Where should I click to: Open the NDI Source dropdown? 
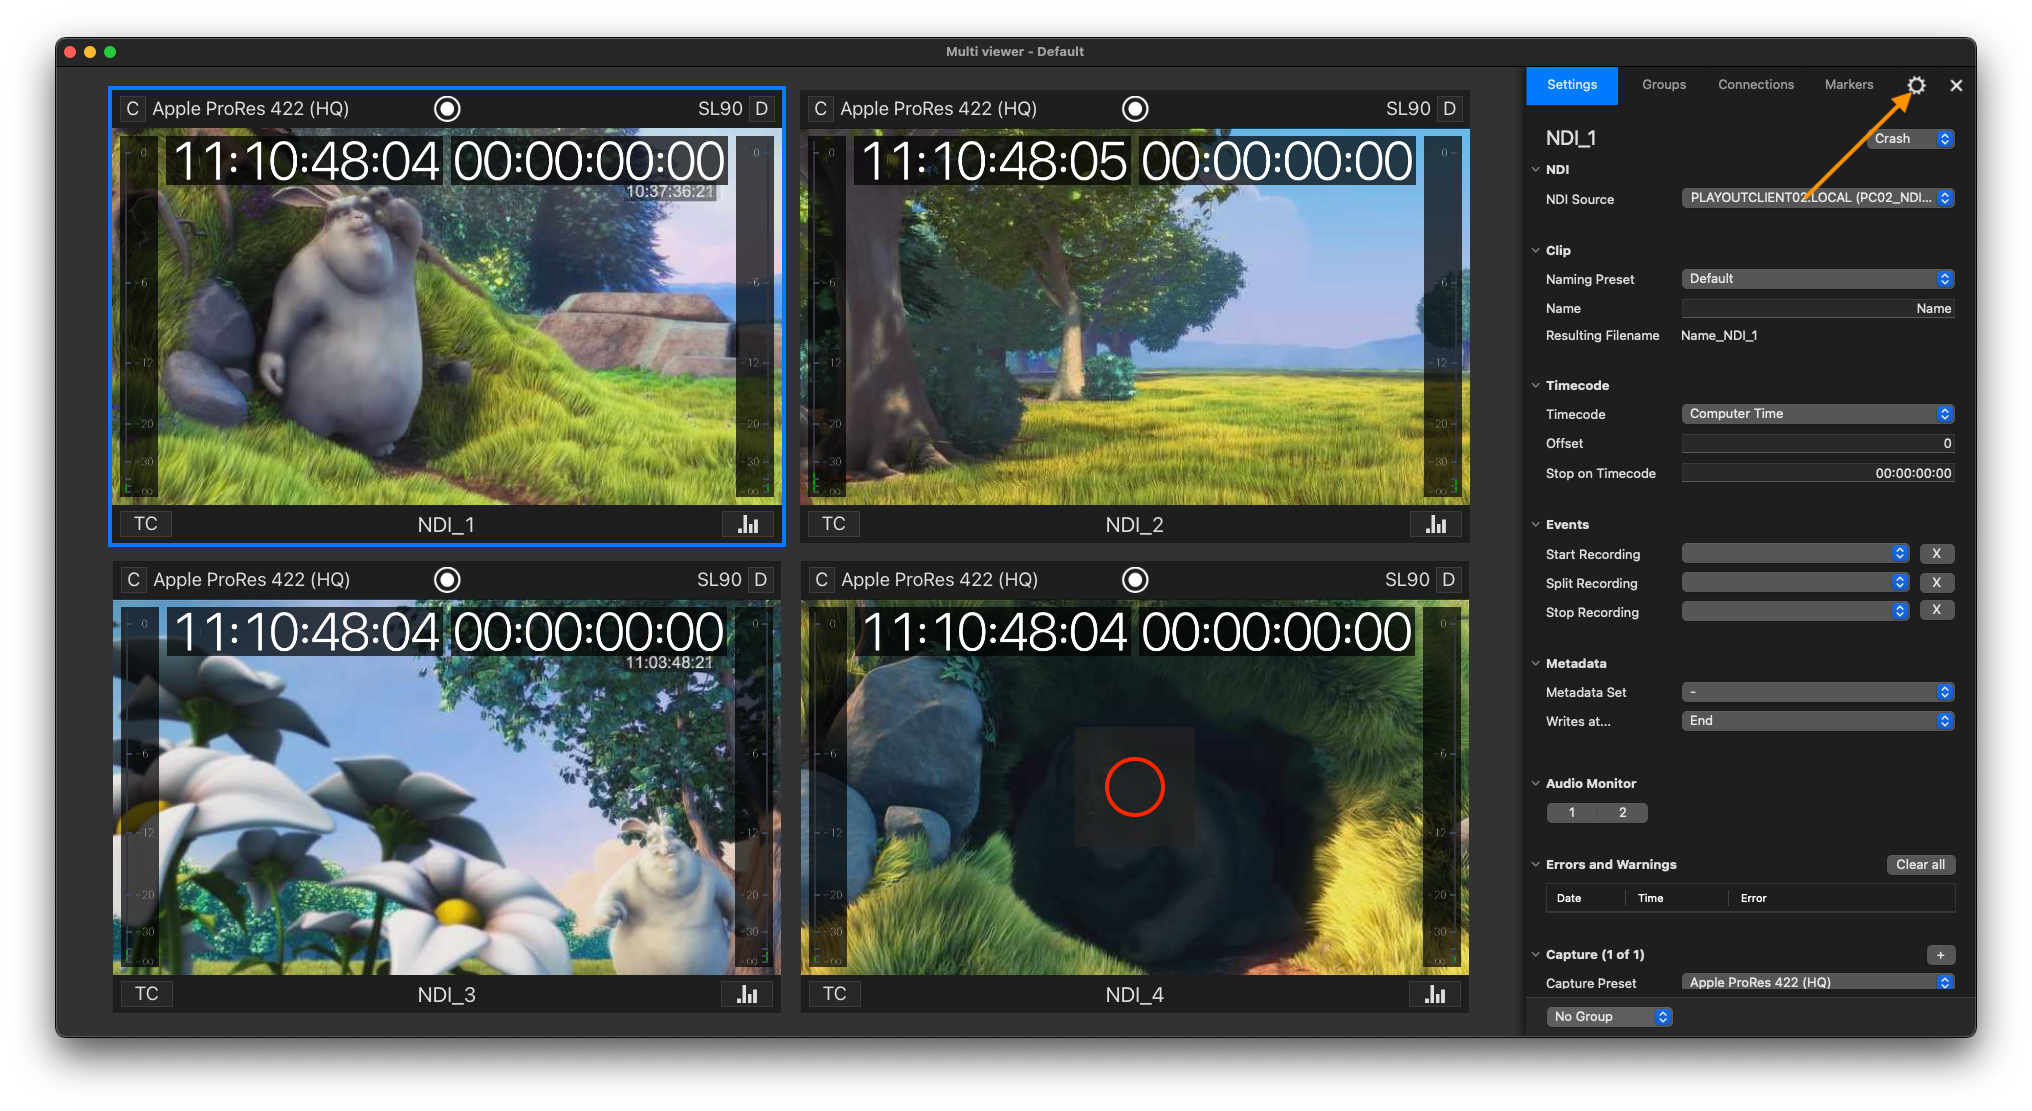click(x=1818, y=198)
